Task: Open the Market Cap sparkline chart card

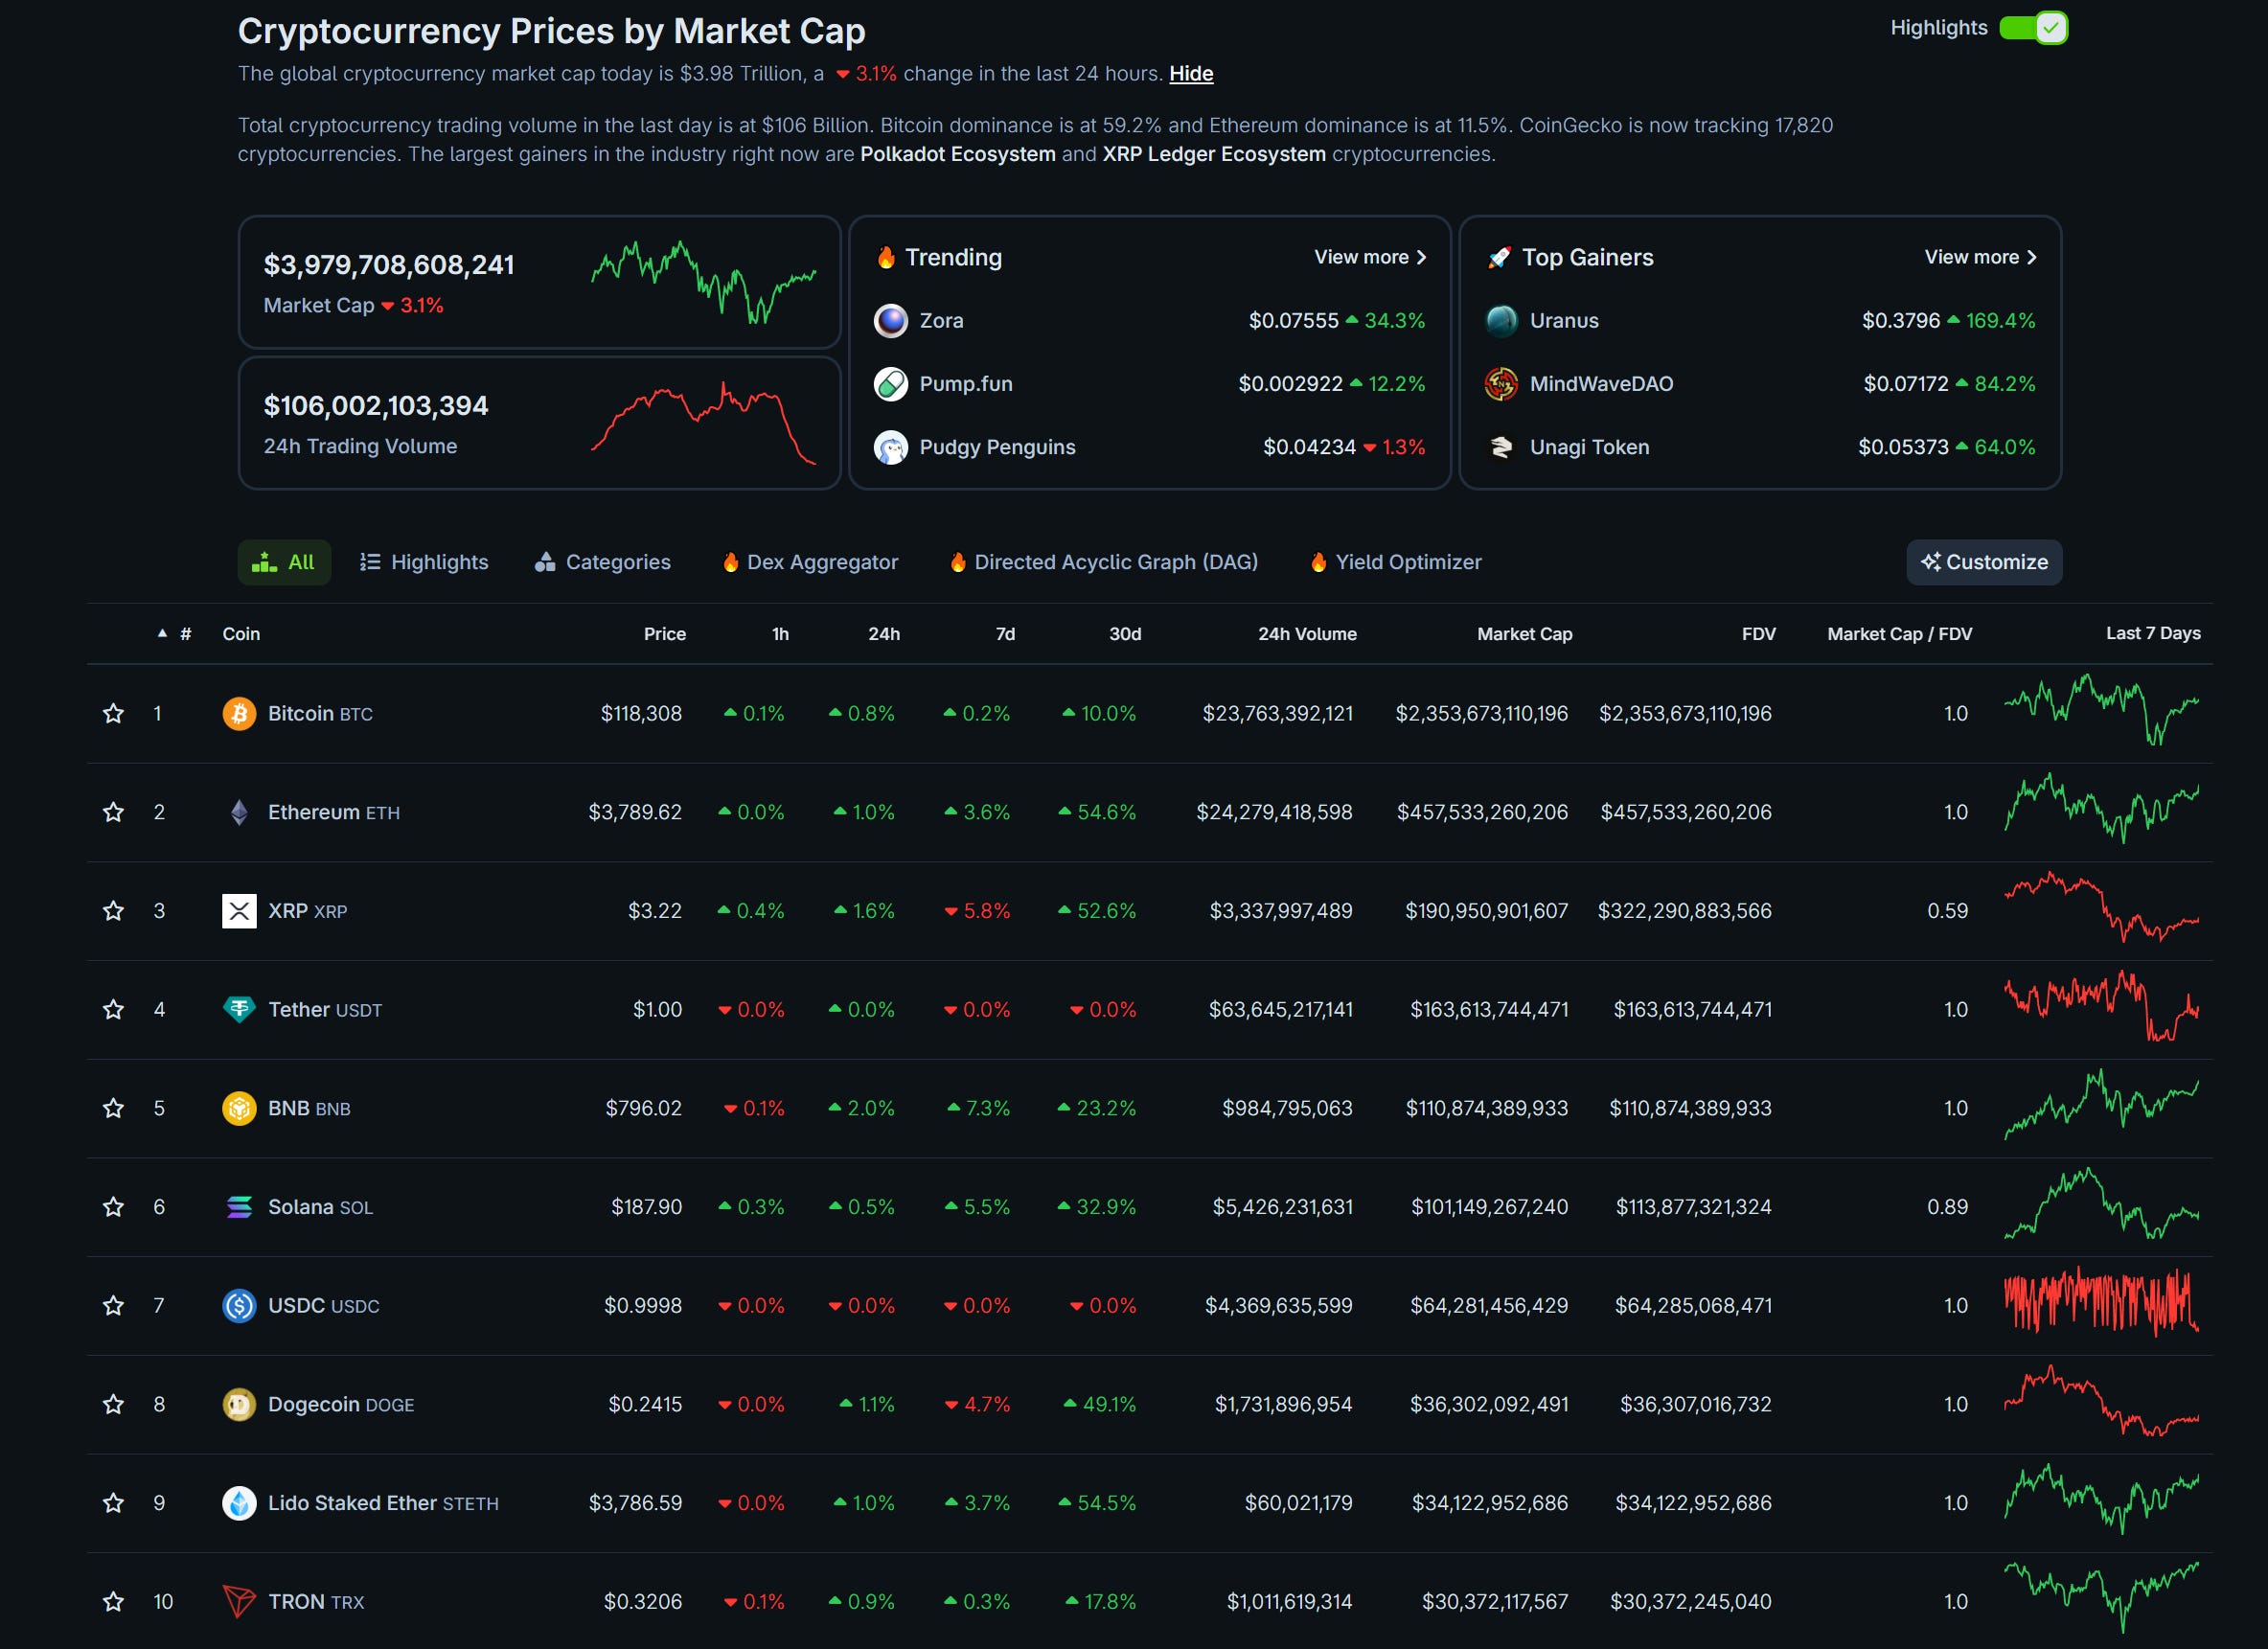Action: tap(703, 282)
